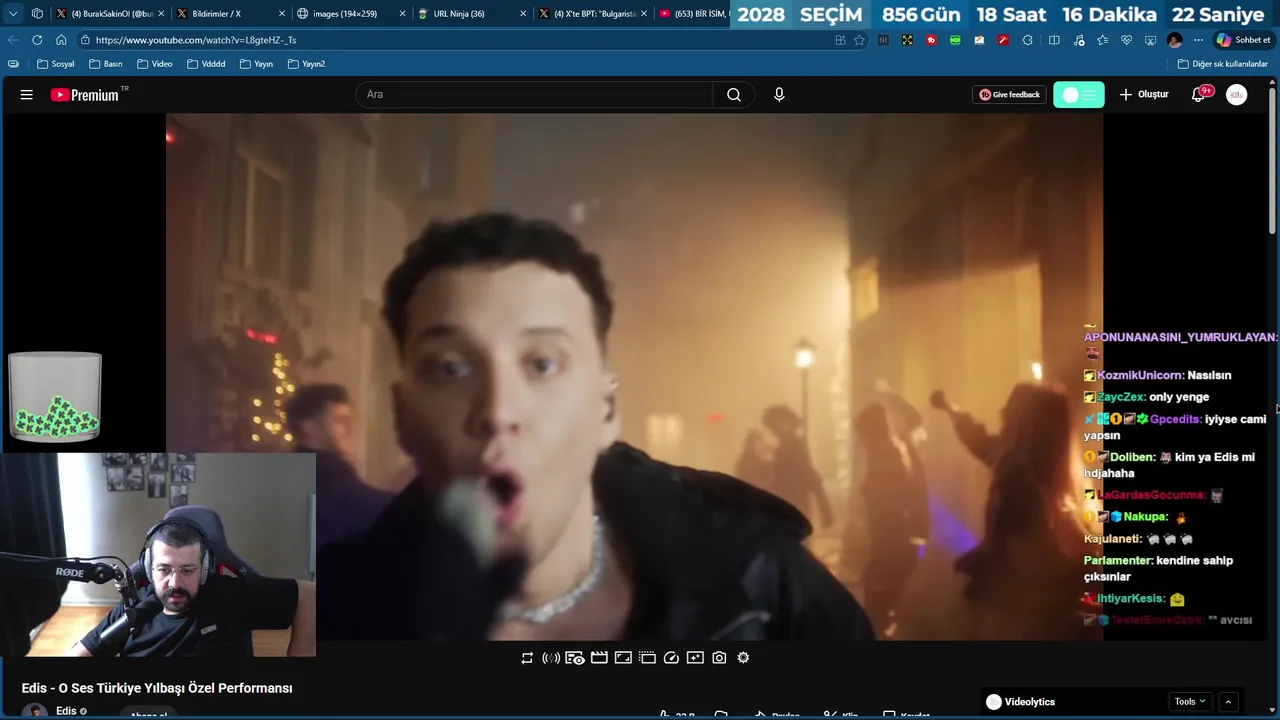Open the playback speed gauge icon

(x=671, y=658)
